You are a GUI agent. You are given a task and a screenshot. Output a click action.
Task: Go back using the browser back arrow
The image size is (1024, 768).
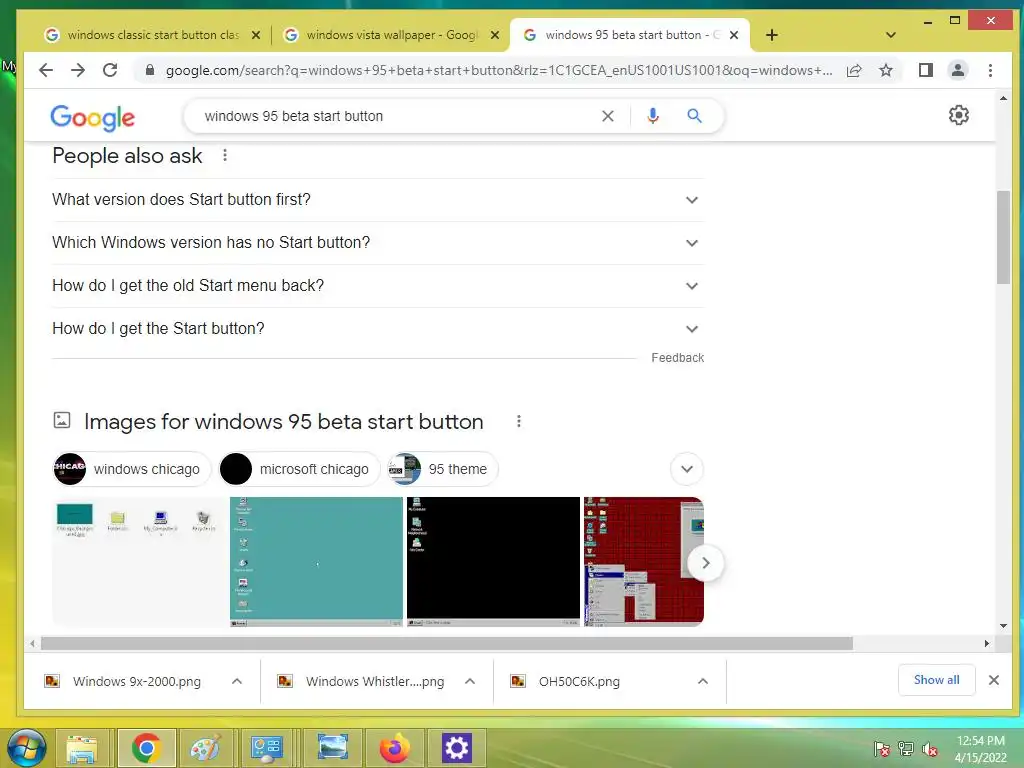(46, 70)
